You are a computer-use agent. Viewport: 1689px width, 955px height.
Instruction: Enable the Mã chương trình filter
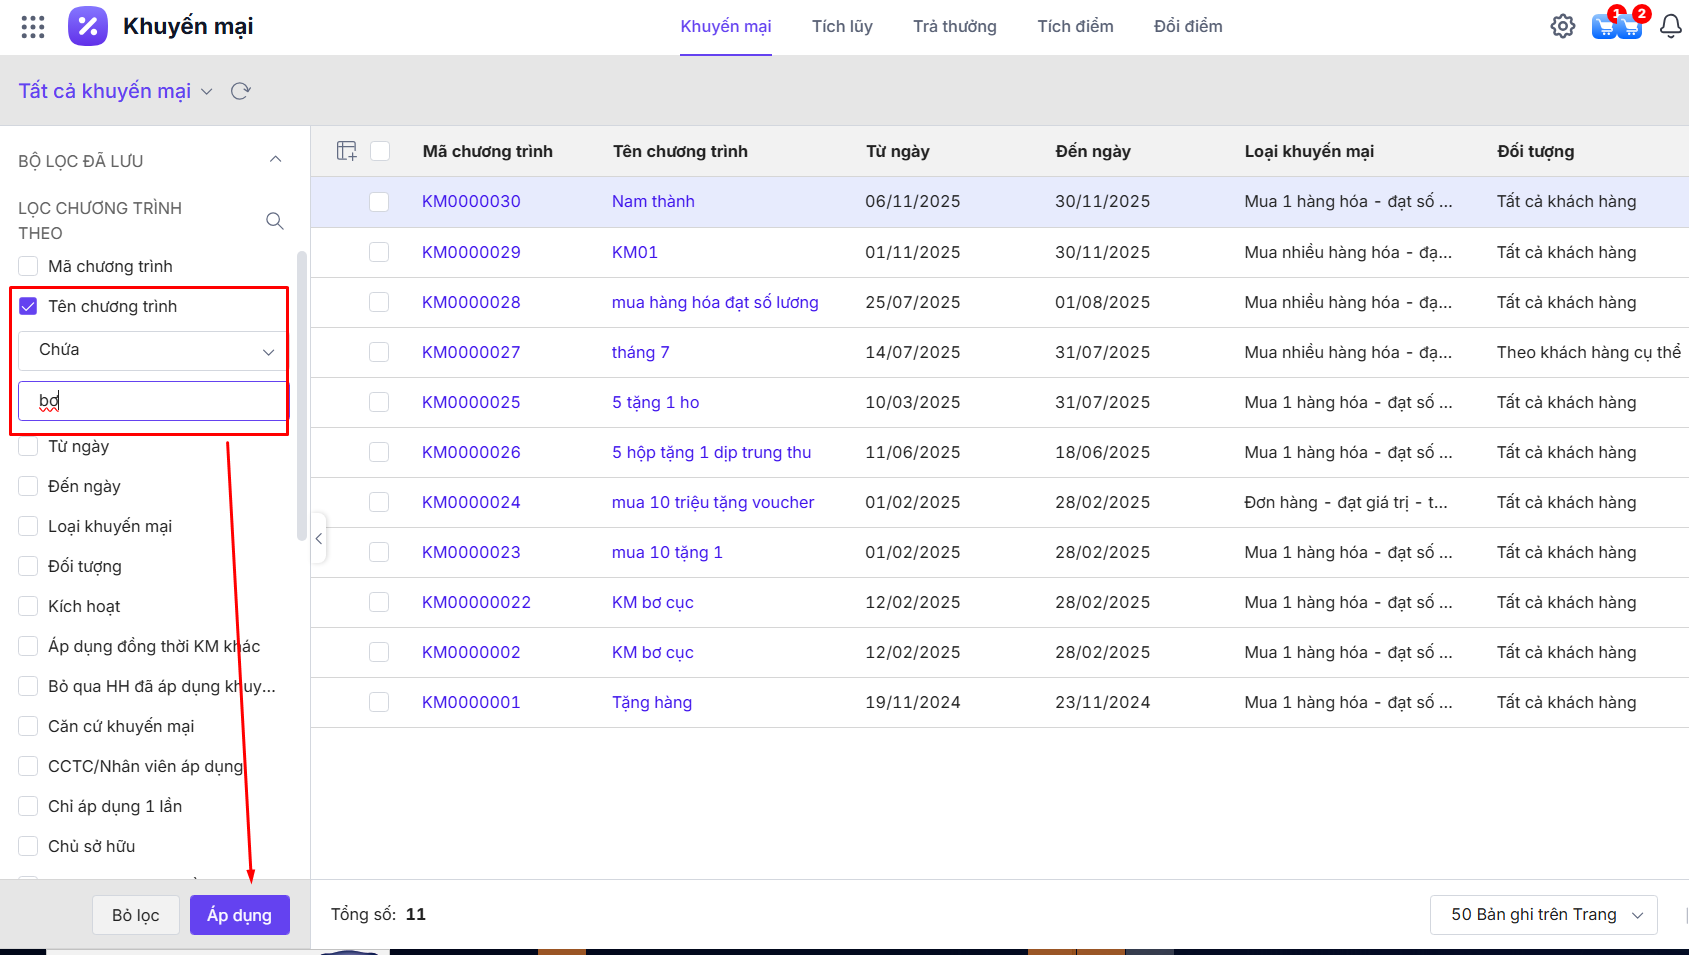[29, 267]
